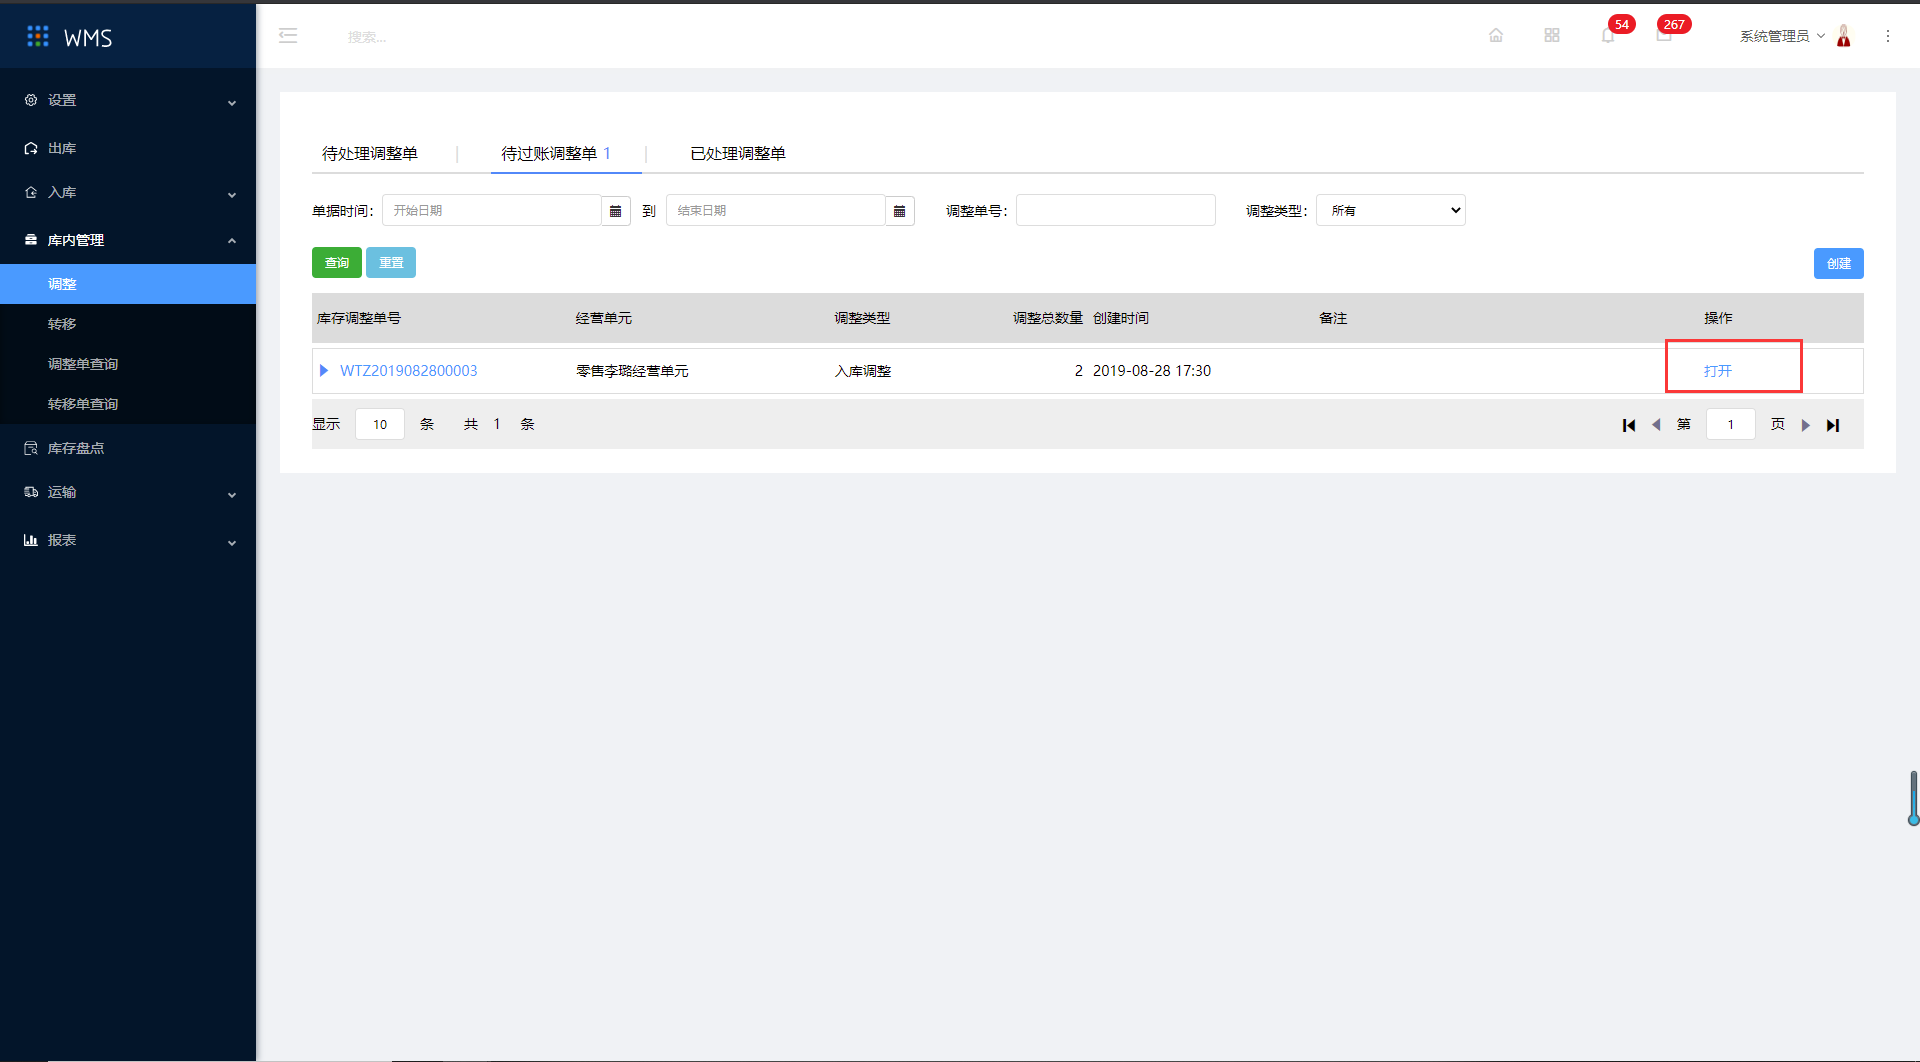
Task: Click the 调整单号 input field
Action: [x=1116, y=210]
